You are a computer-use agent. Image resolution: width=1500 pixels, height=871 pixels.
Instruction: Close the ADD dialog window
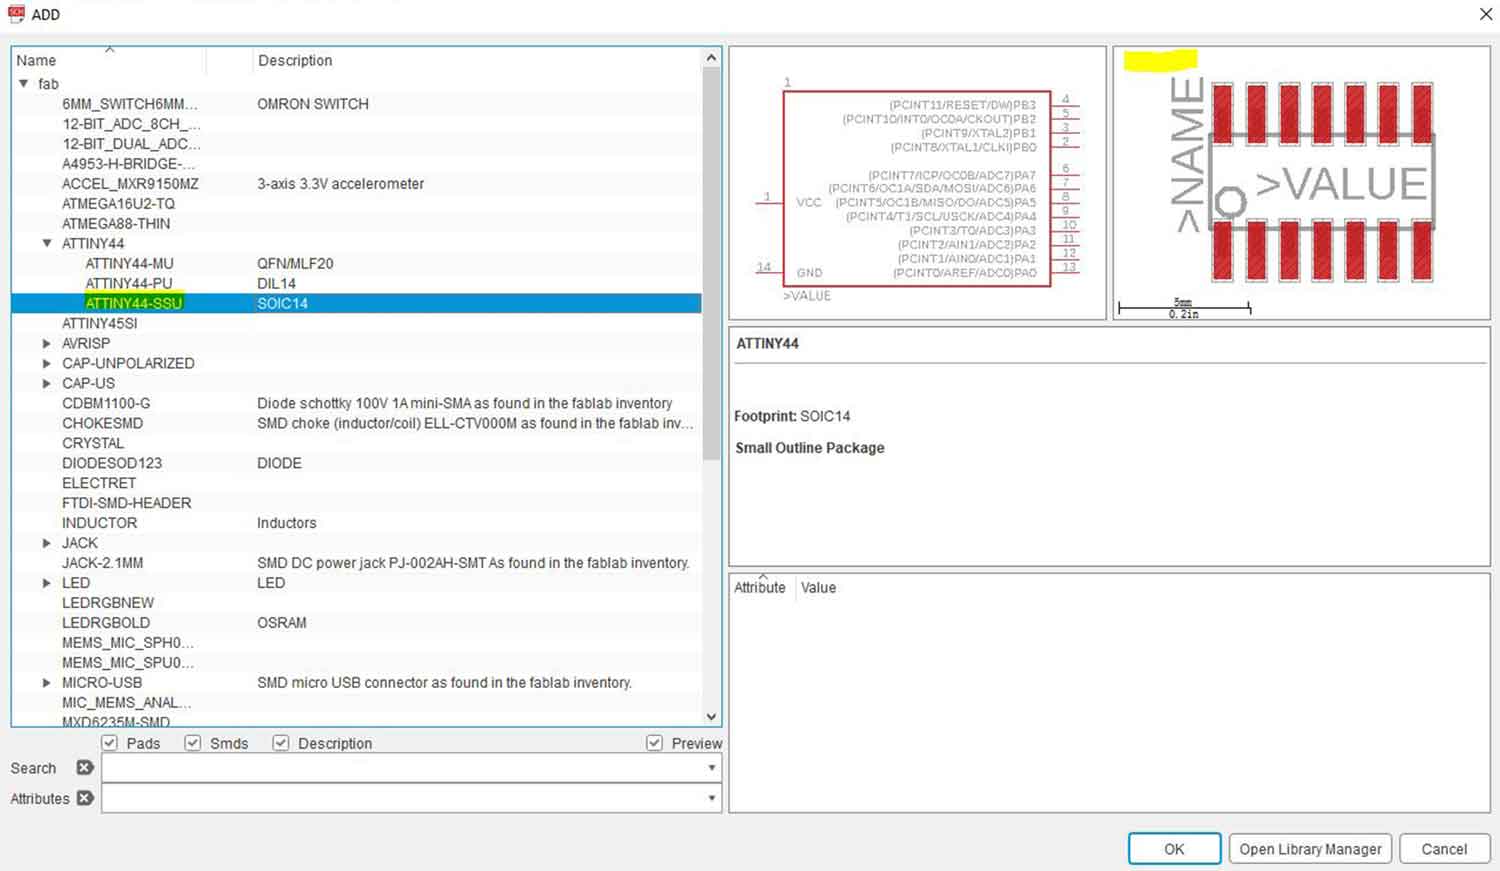[1485, 14]
